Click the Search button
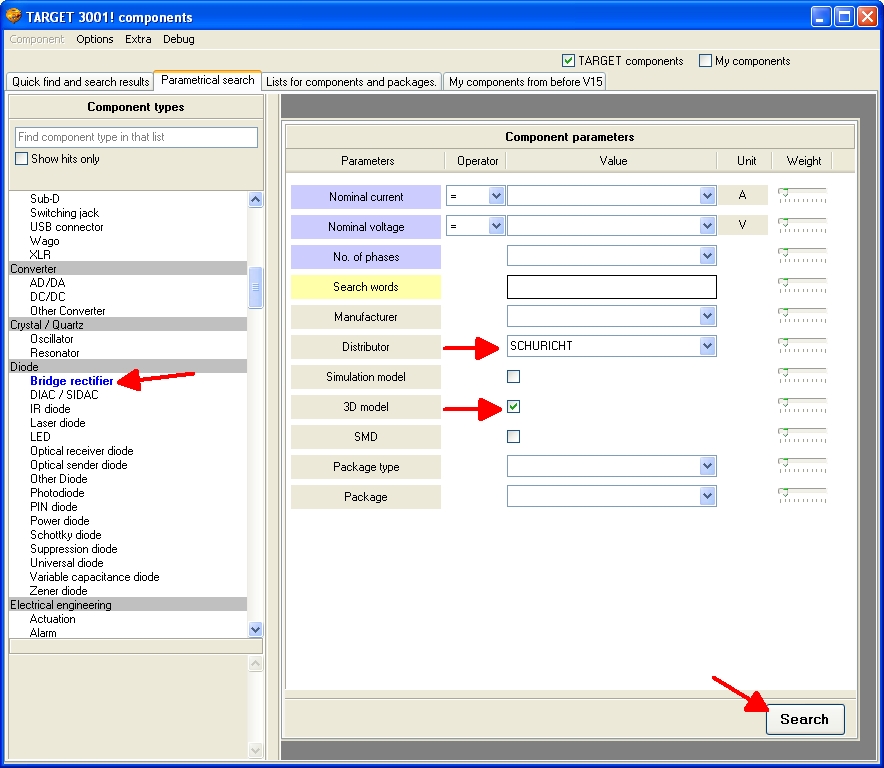The width and height of the screenshot is (884, 768). click(x=804, y=719)
